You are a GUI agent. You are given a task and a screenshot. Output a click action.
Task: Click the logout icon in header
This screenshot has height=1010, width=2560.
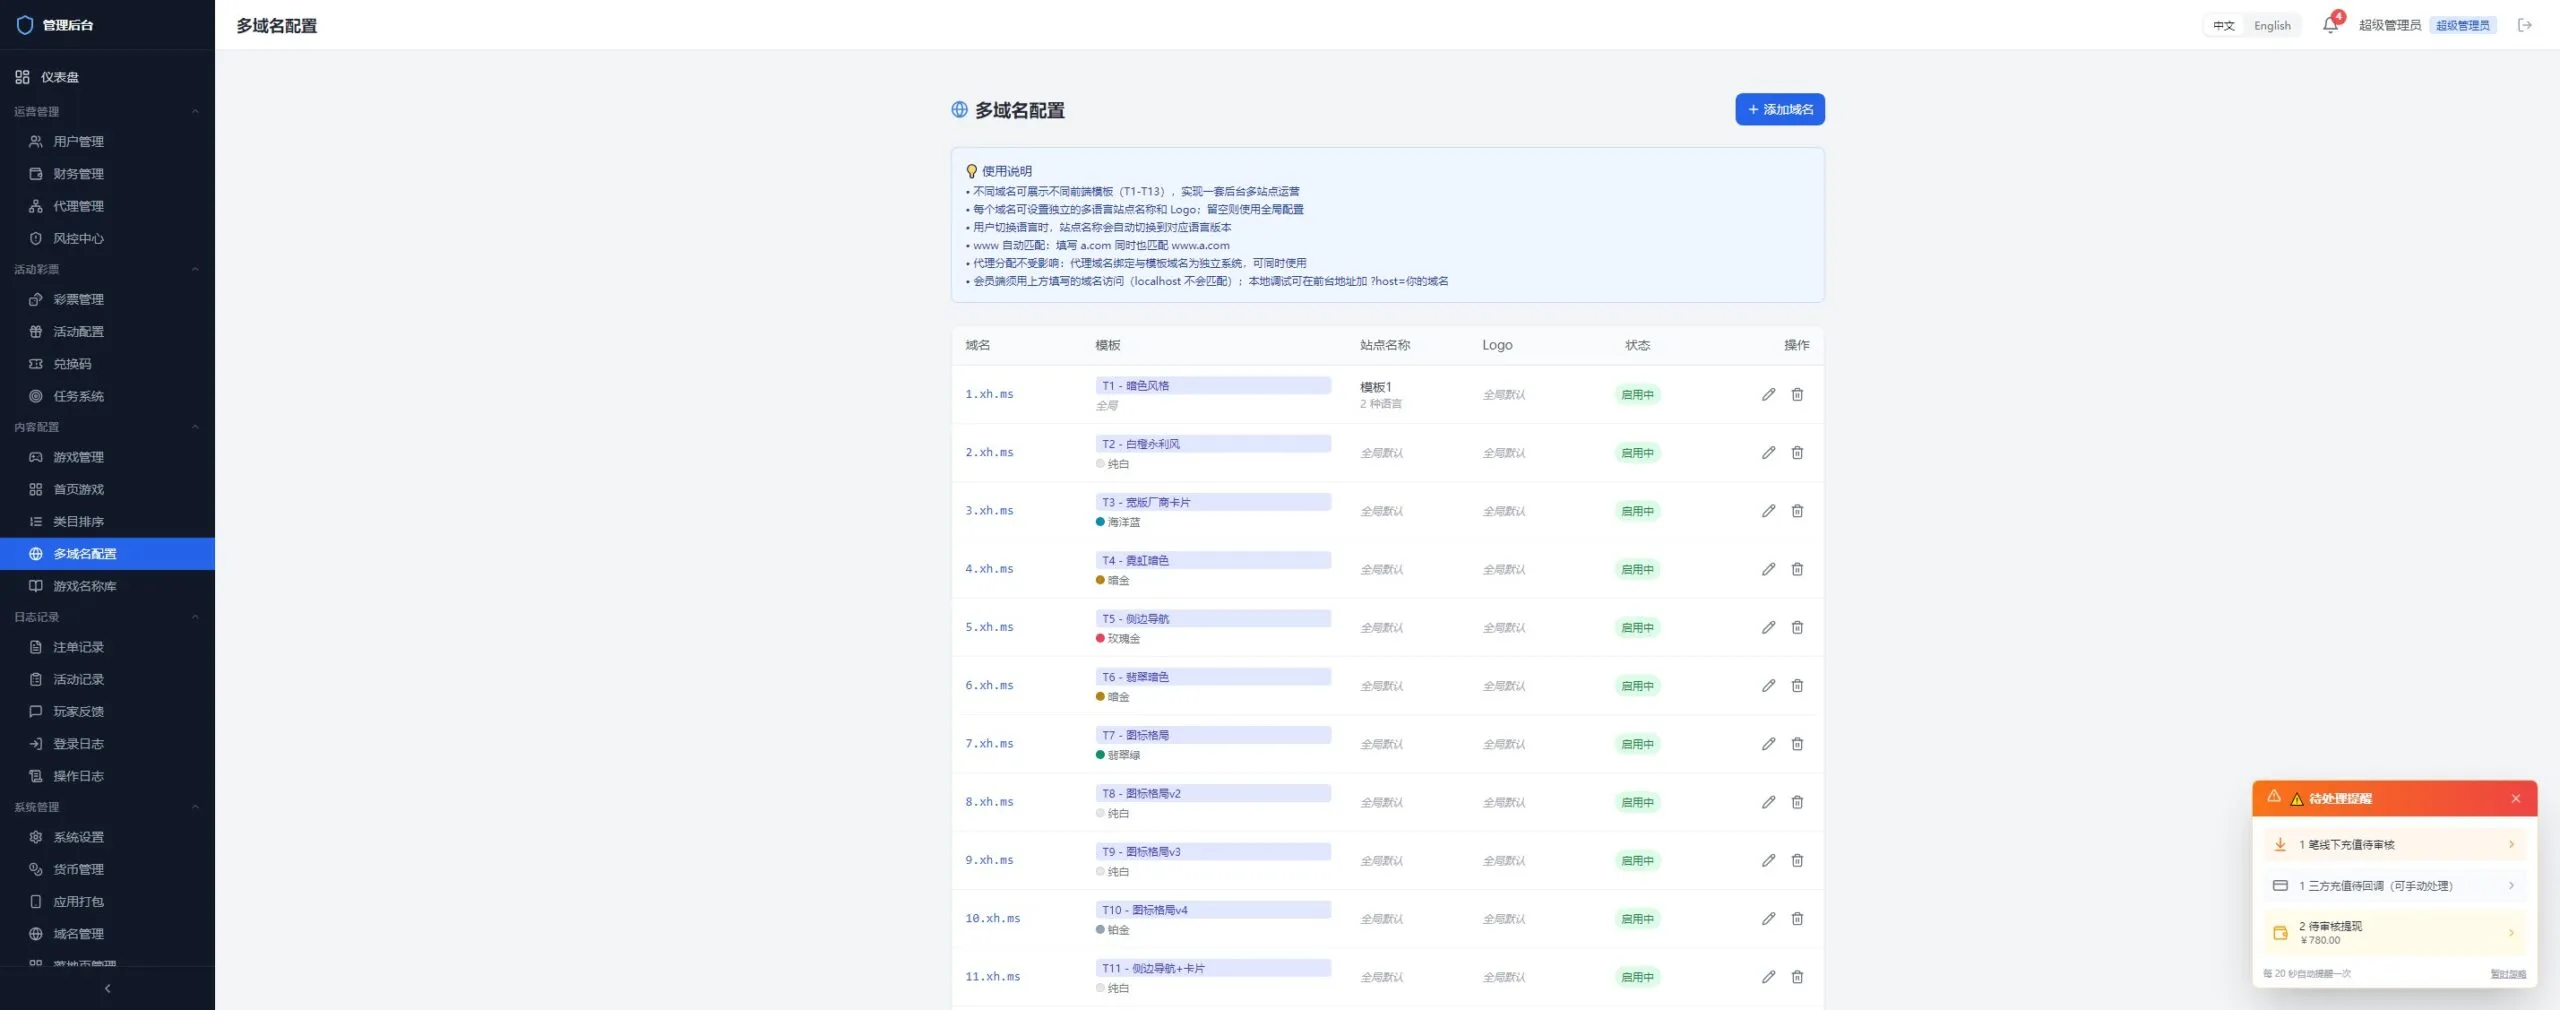coord(2524,25)
